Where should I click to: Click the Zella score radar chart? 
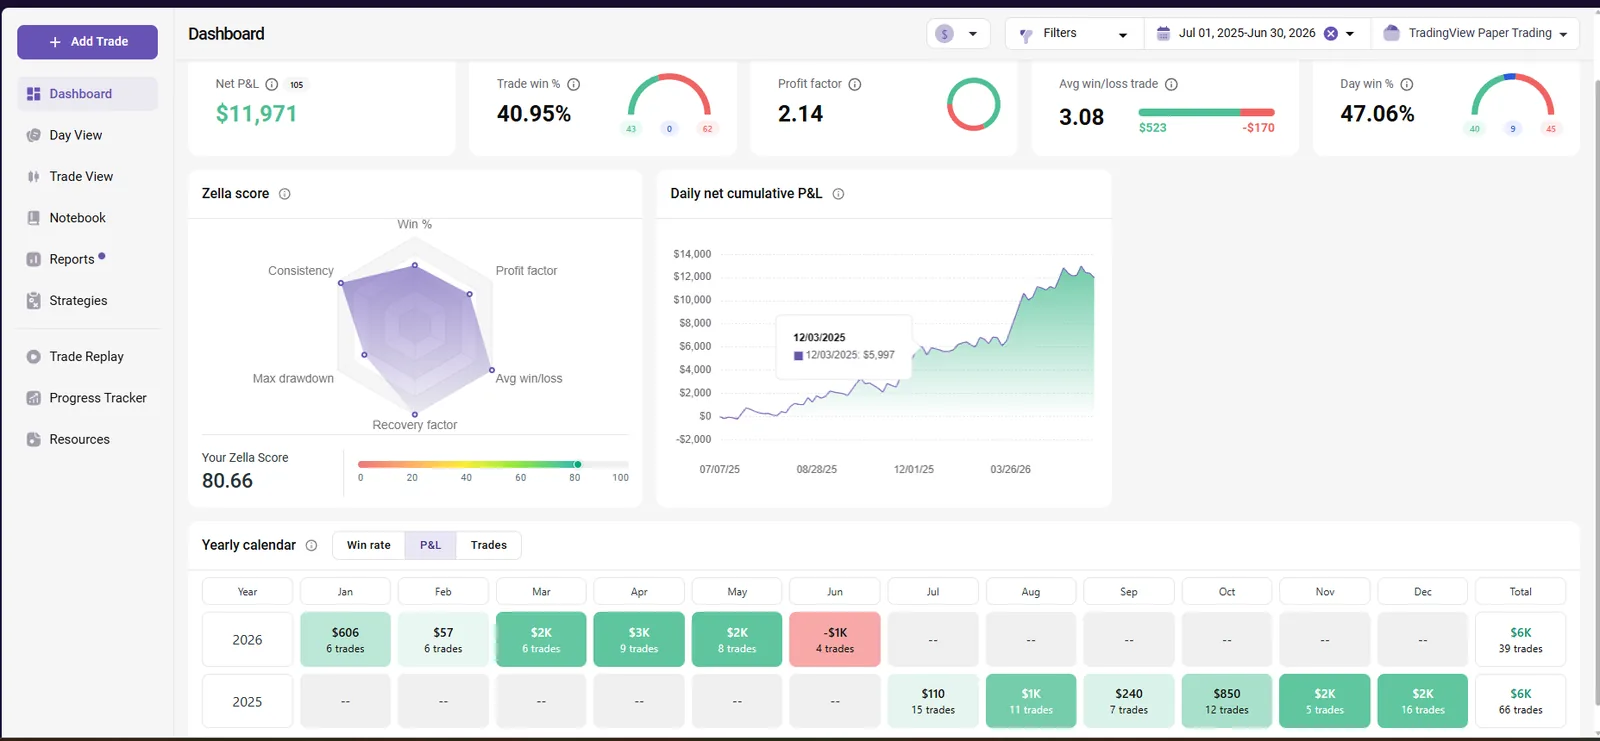pos(415,325)
